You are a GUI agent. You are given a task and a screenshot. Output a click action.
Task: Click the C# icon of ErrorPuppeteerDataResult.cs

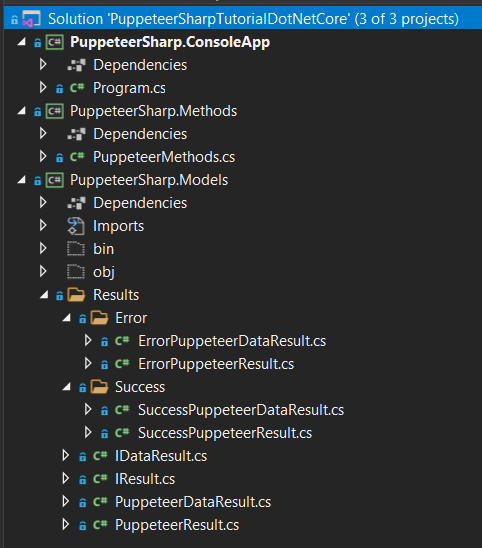click(x=122, y=340)
